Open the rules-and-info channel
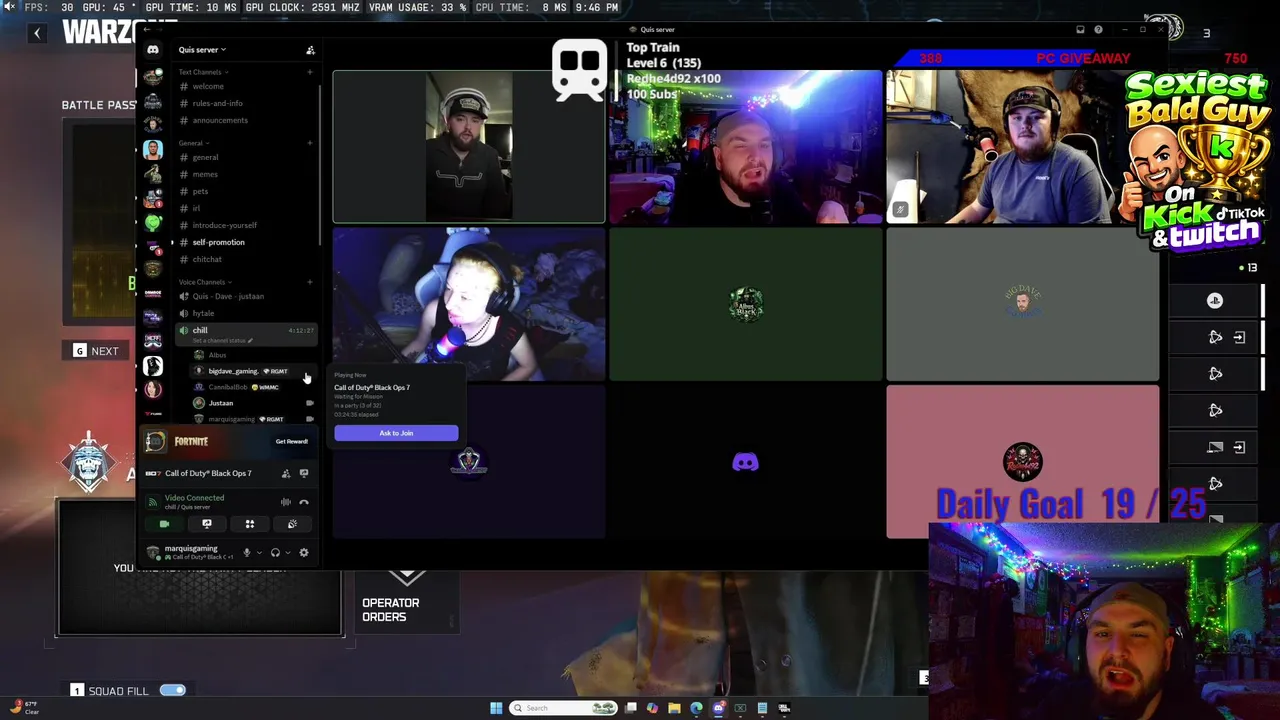 coord(245,103)
